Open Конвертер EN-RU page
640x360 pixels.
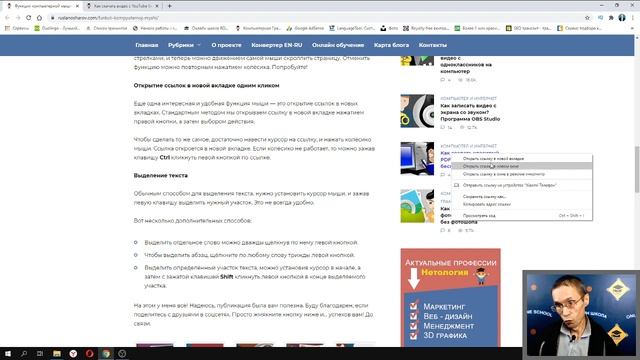[x=277, y=45]
